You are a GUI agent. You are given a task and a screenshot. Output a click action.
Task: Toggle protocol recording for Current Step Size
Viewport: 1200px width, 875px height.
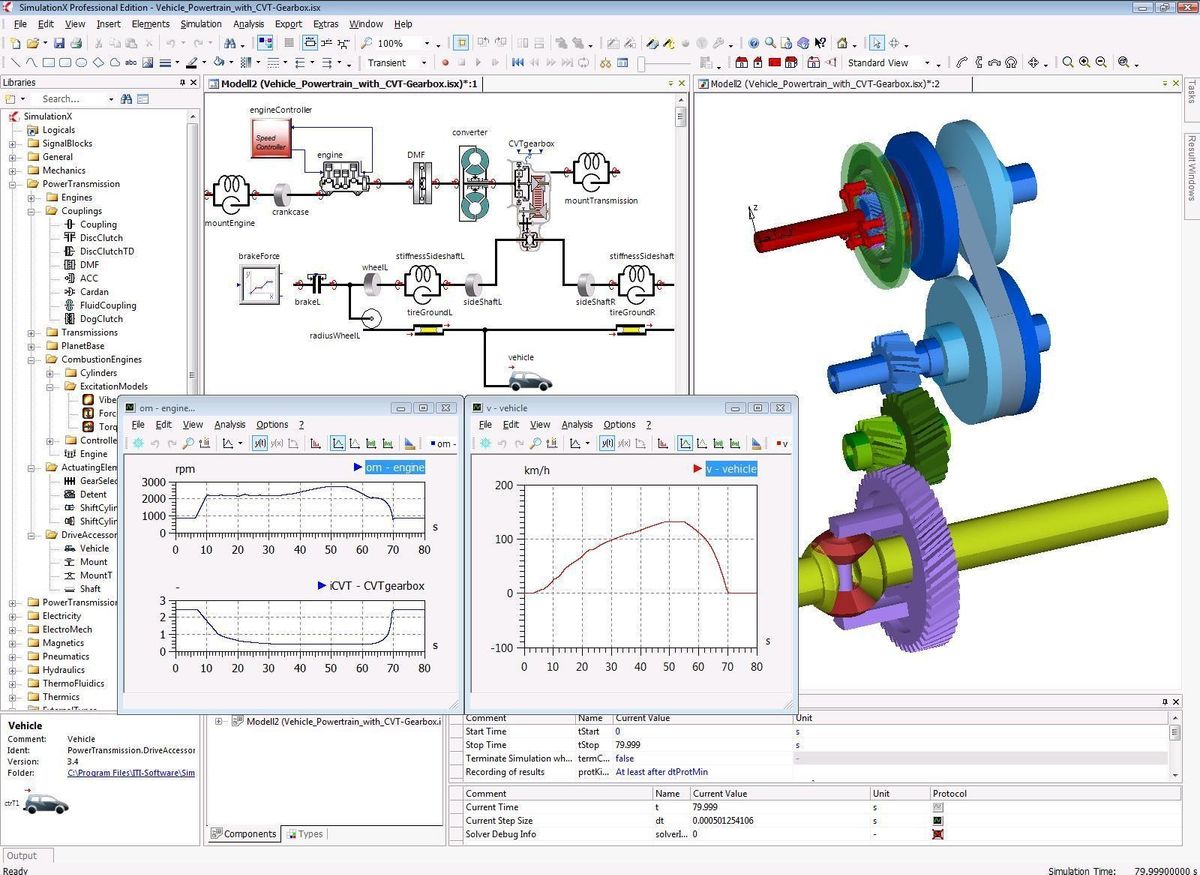tap(938, 821)
